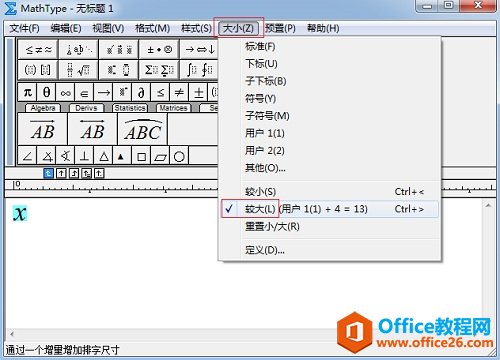Insert the parallelogram symbol

pyautogui.click(x=160, y=156)
